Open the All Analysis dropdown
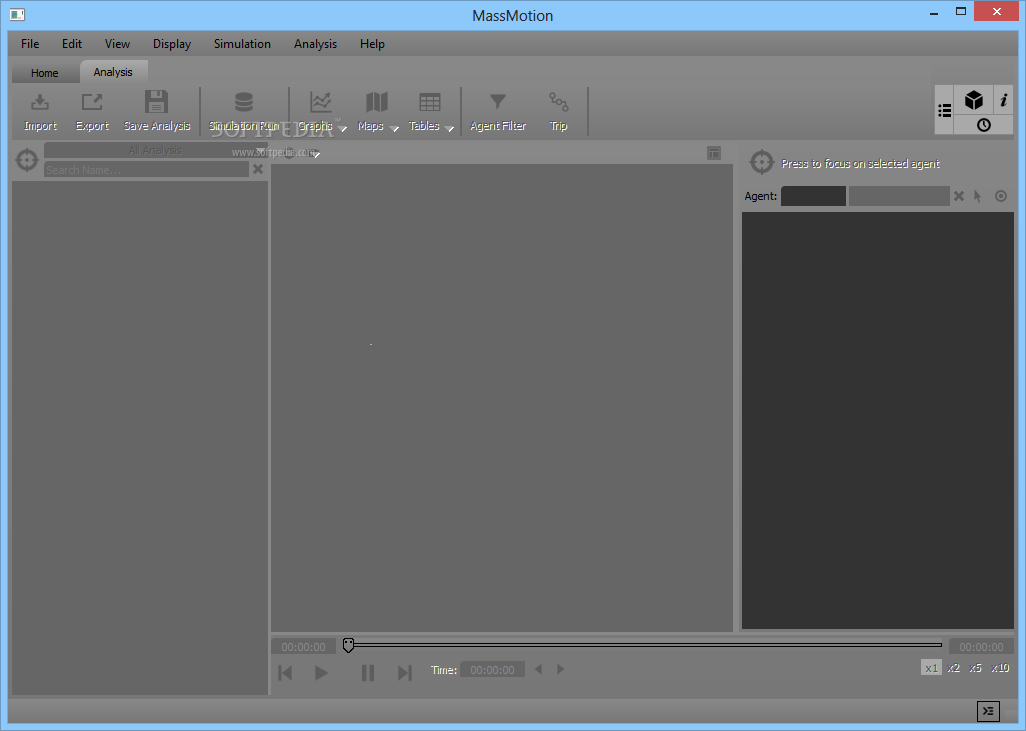 coord(156,150)
